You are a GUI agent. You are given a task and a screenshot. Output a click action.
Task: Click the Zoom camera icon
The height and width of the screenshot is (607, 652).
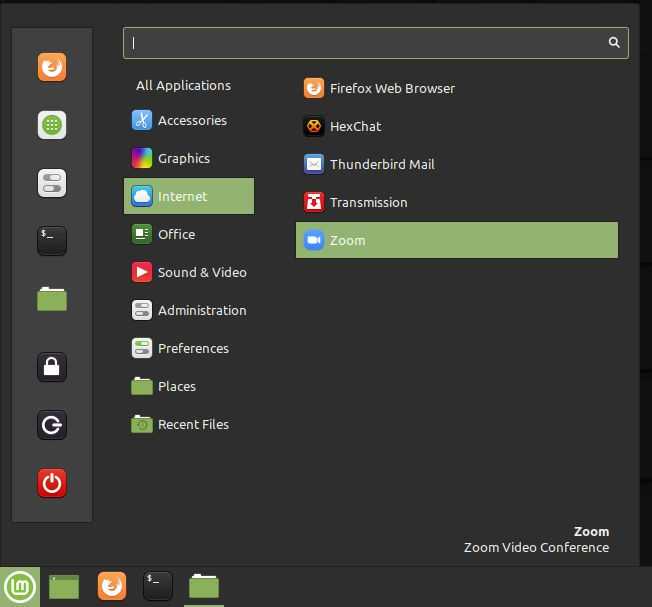[x=314, y=240]
